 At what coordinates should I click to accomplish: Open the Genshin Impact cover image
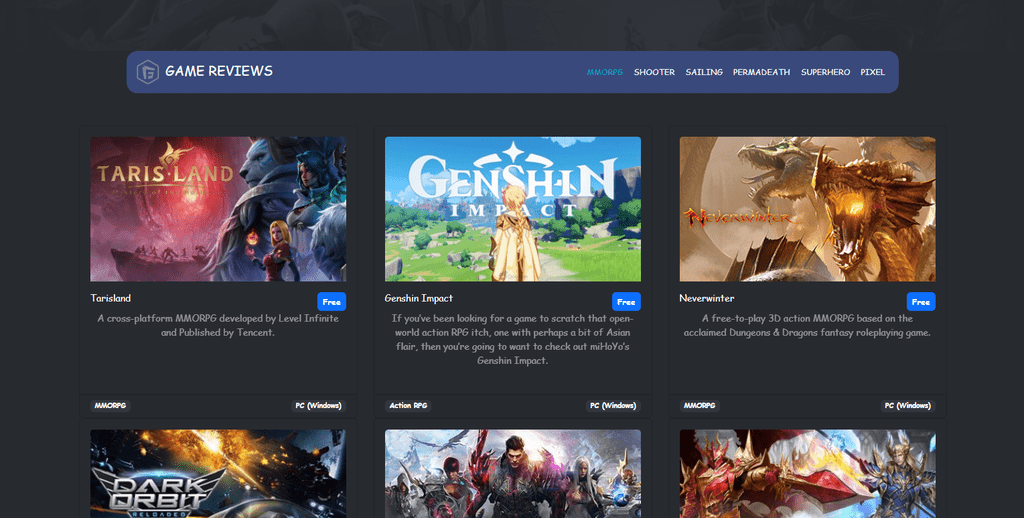(513, 209)
